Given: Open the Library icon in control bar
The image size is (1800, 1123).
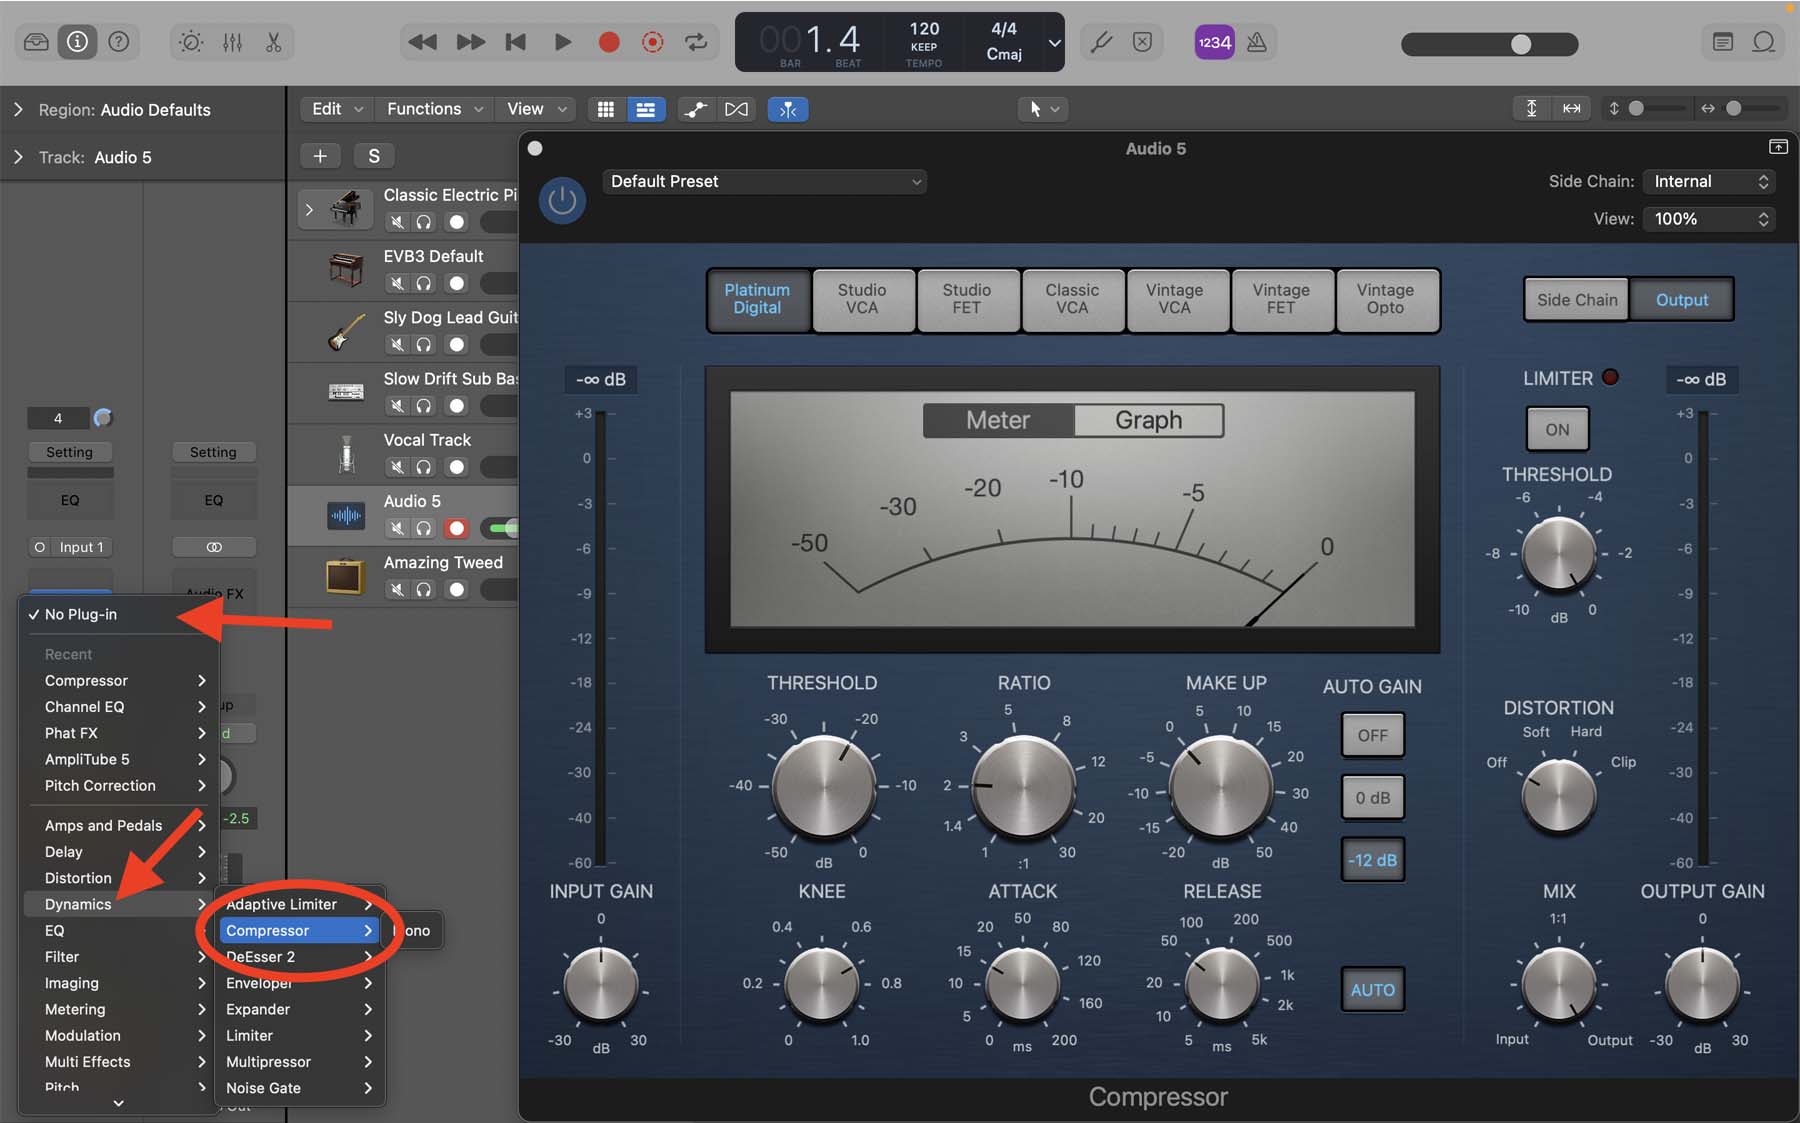Looking at the screenshot, I should (x=36, y=42).
